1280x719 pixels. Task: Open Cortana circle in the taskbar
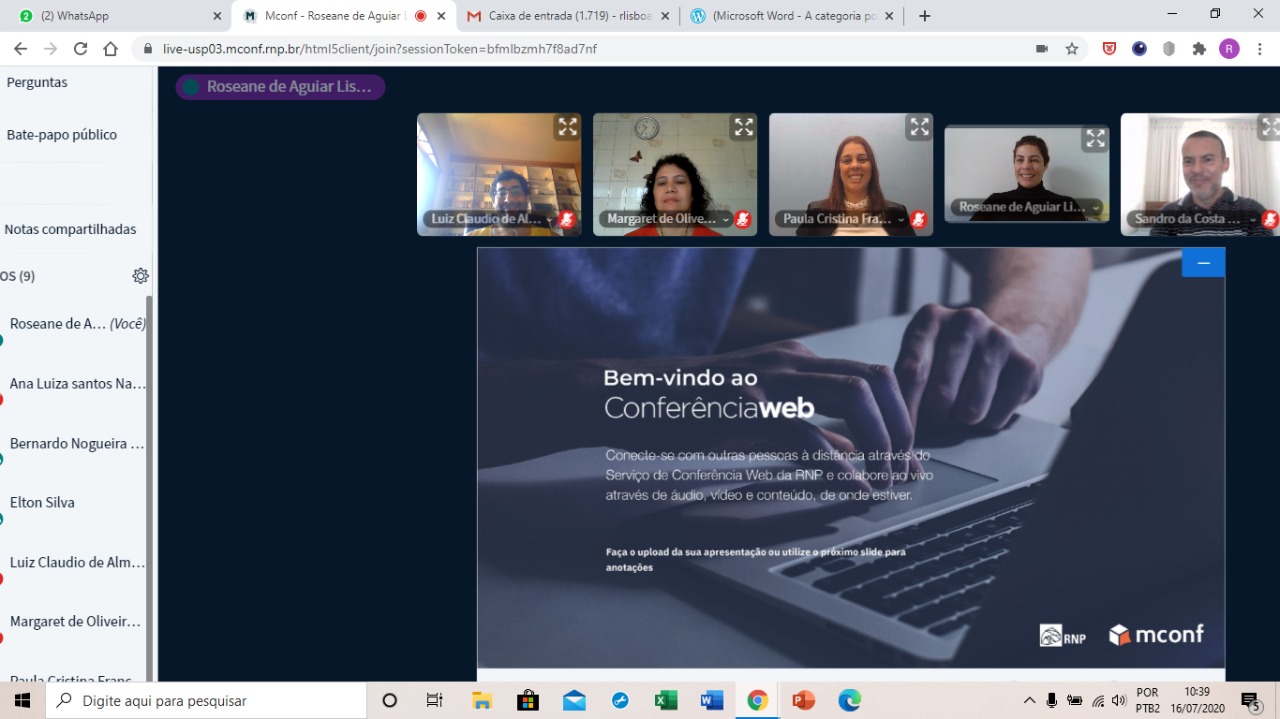pos(390,700)
